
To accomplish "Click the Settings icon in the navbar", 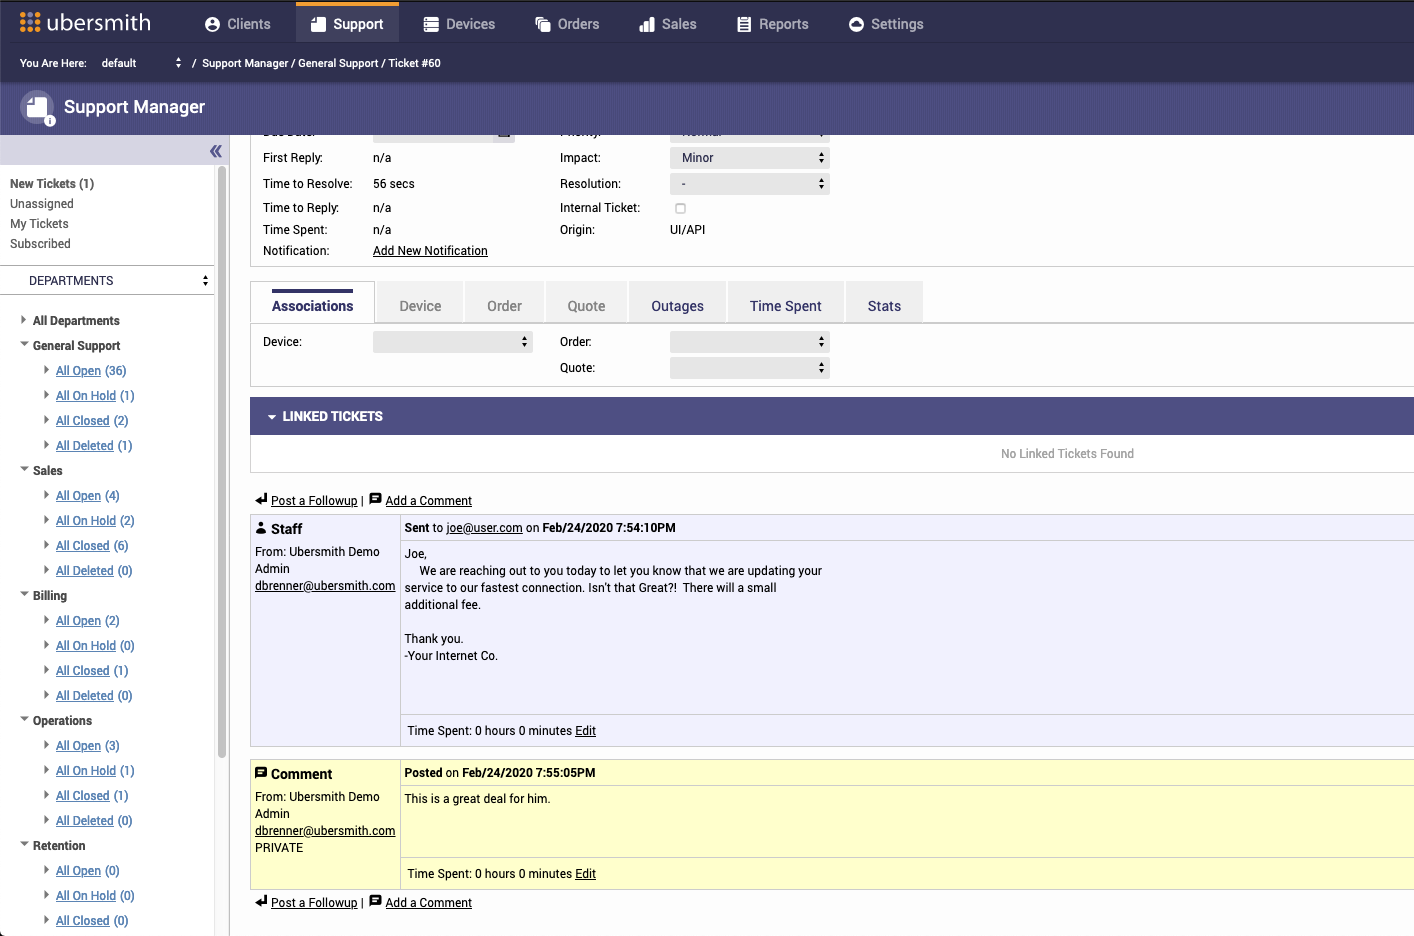I will pos(856,24).
